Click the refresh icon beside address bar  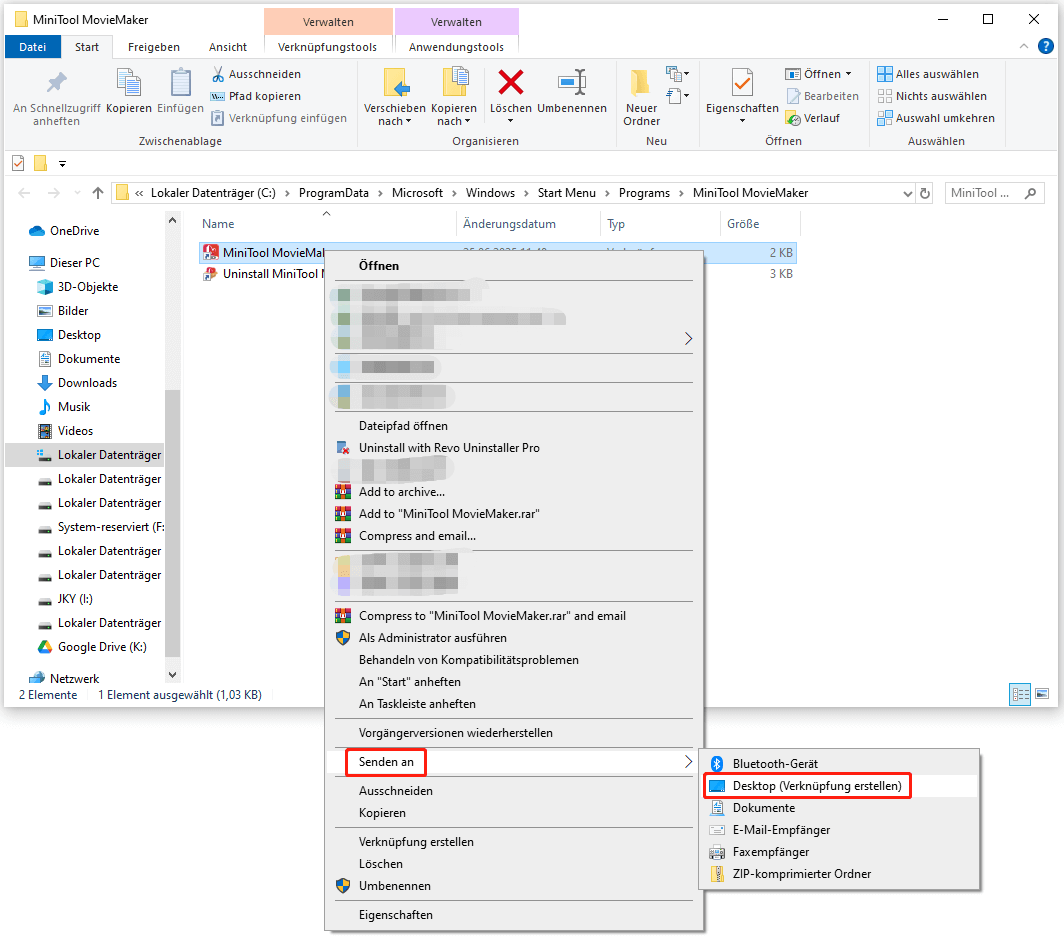[924, 193]
